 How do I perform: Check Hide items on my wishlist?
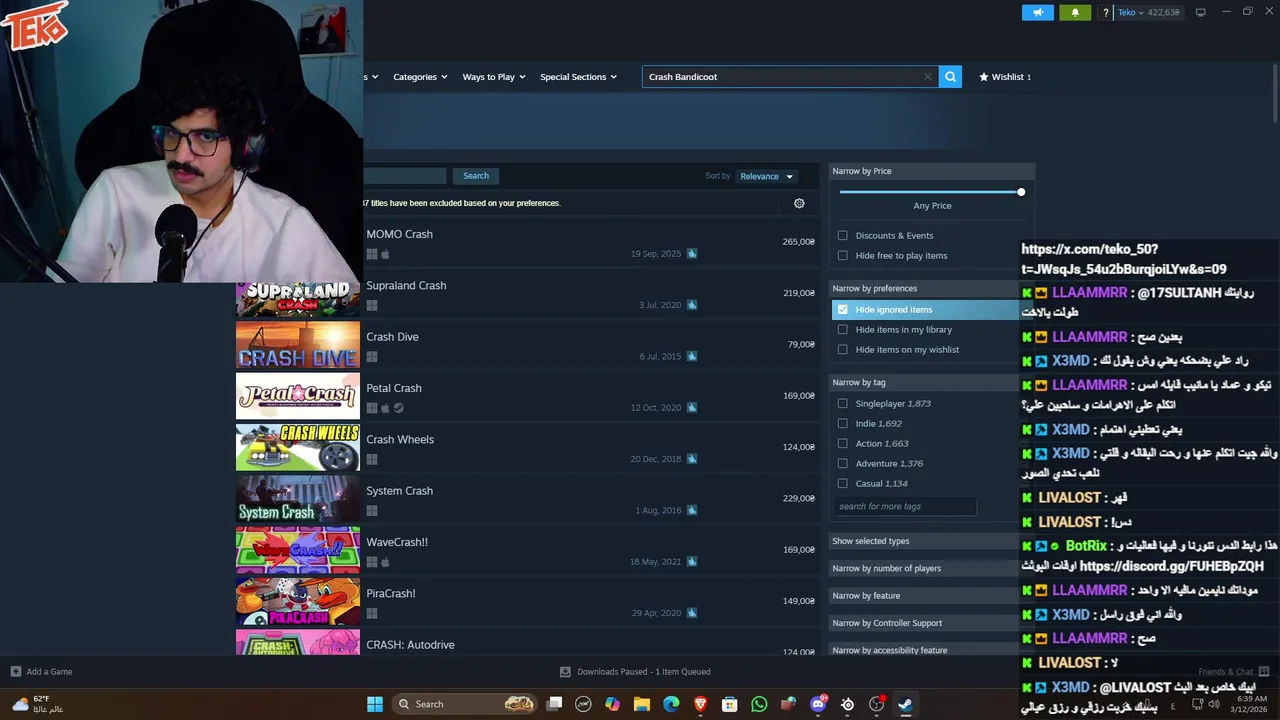tap(842, 350)
